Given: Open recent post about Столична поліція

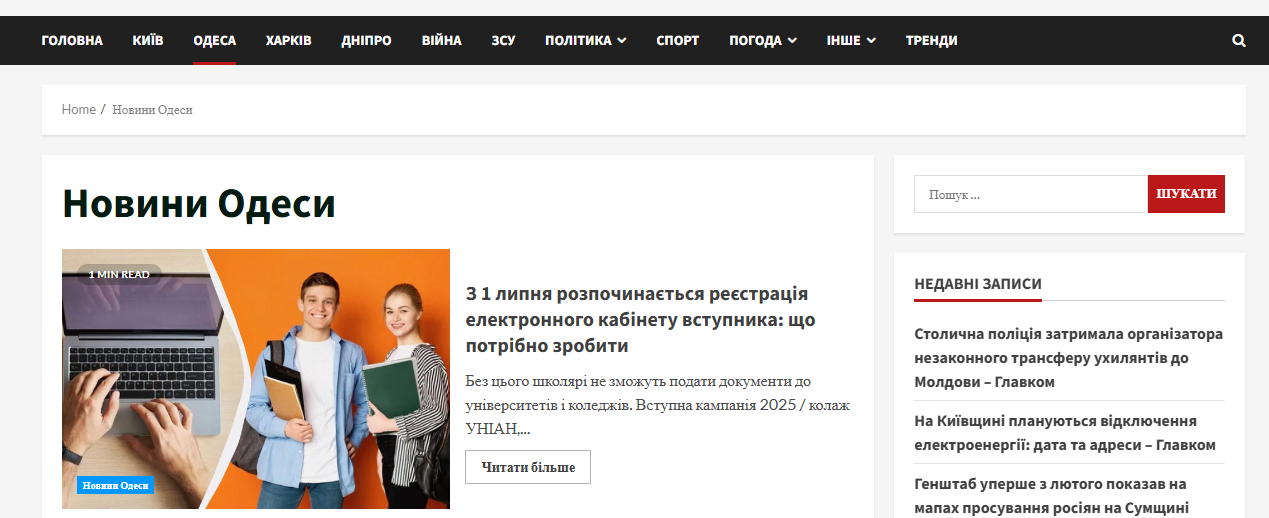Looking at the screenshot, I should pos(1069,358).
